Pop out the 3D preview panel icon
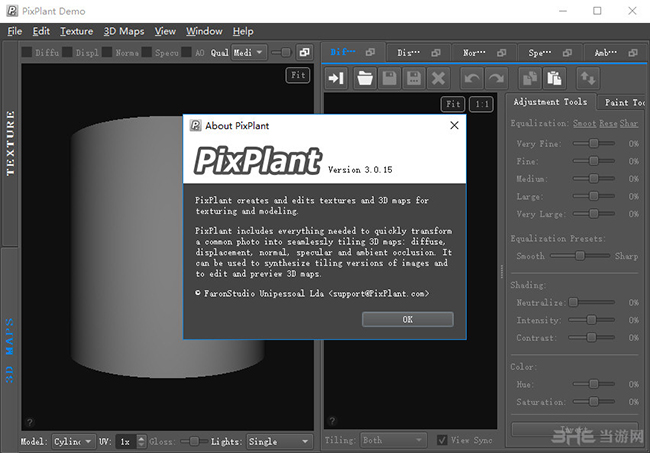 [304, 52]
